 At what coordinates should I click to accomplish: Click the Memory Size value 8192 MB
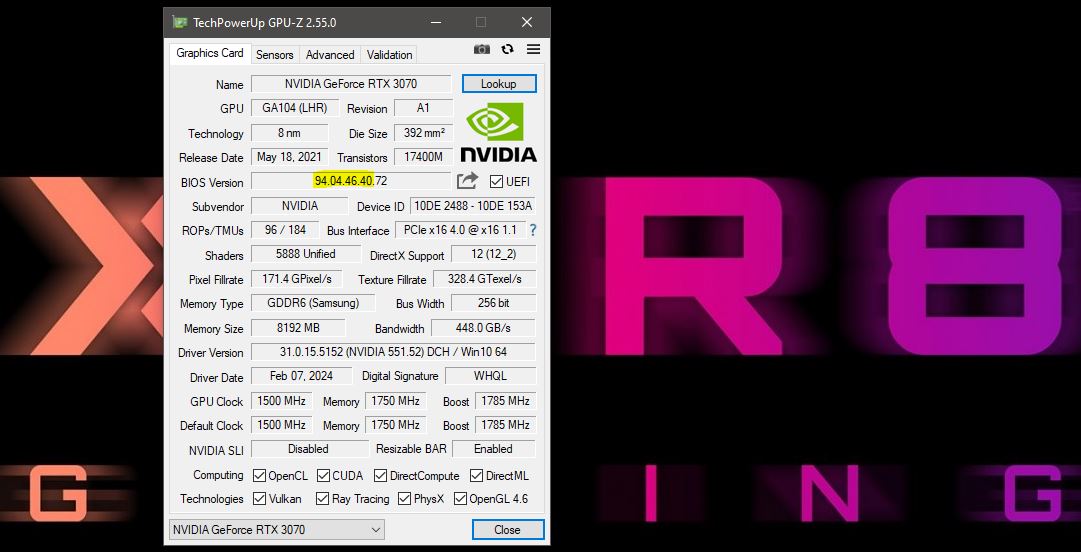coord(298,328)
